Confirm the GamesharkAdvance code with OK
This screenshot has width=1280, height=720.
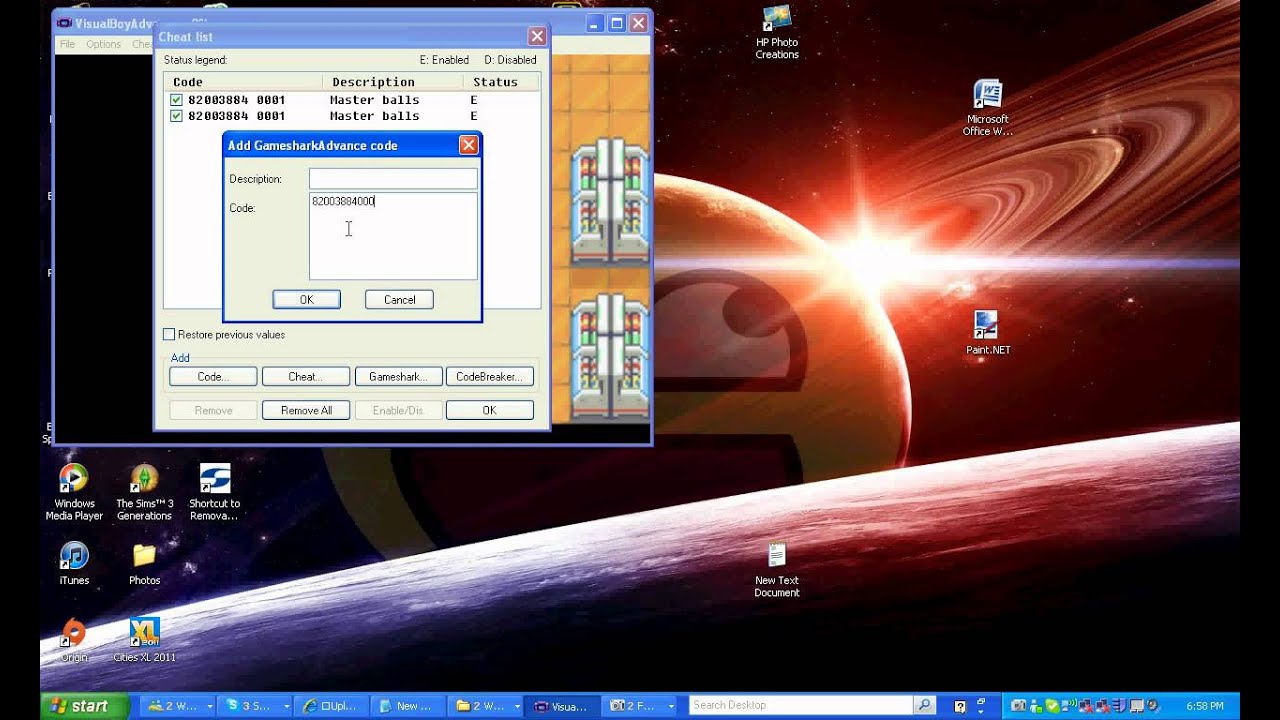point(306,300)
